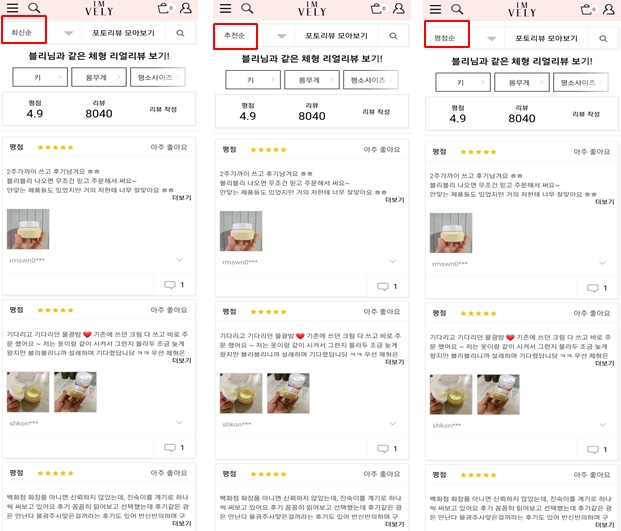
Task: Open the 평점순 sort dropdown
Action: click(x=464, y=38)
